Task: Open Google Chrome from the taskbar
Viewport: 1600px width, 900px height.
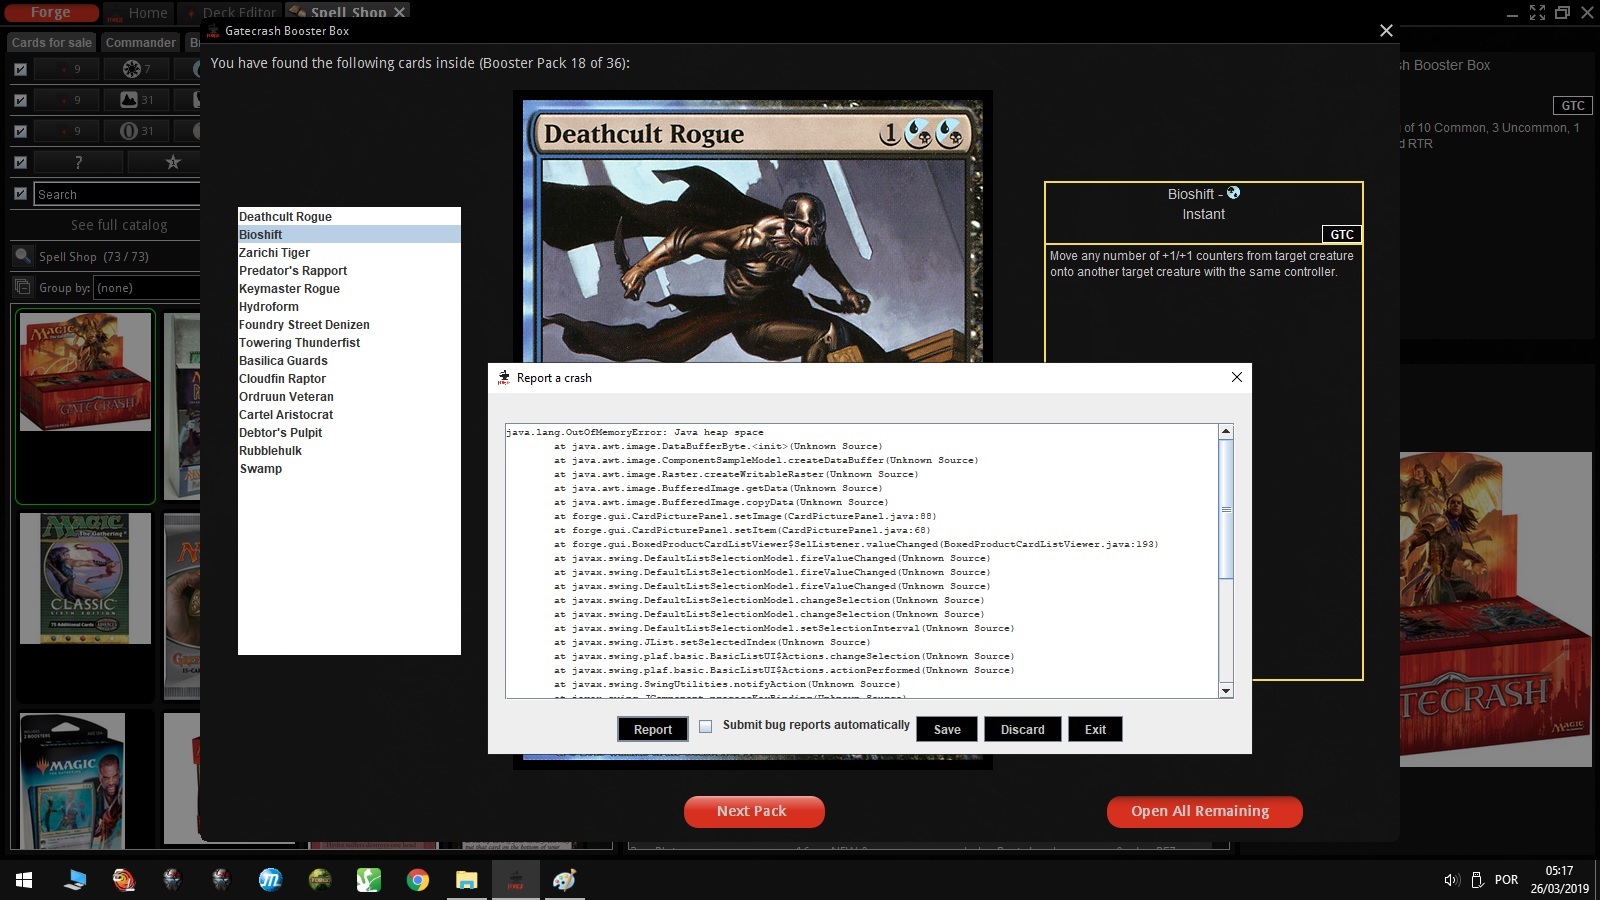Action: 418,880
